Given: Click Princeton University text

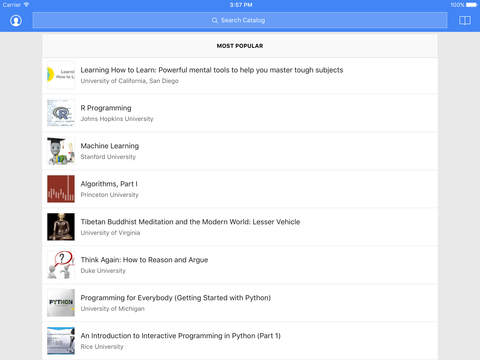Looking at the screenshot, I should (x=109, y=195).
